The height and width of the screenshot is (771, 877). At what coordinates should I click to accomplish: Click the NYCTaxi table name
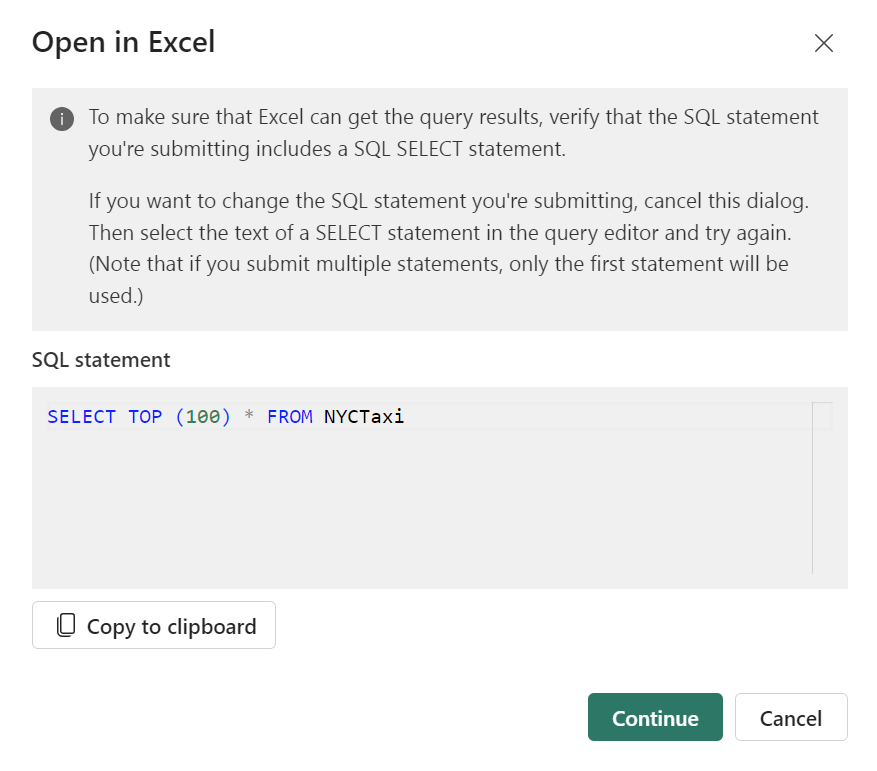[x=364, y=417]
